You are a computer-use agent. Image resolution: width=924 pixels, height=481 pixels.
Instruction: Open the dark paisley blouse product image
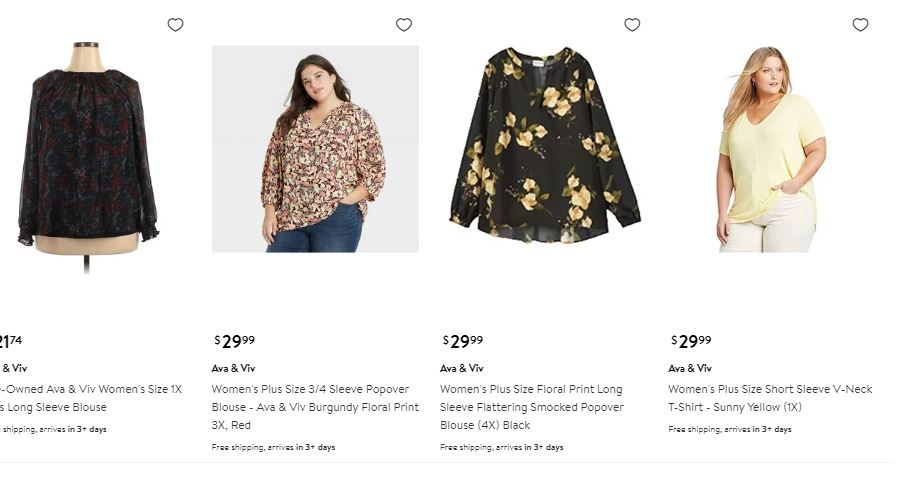coord(87,150)
